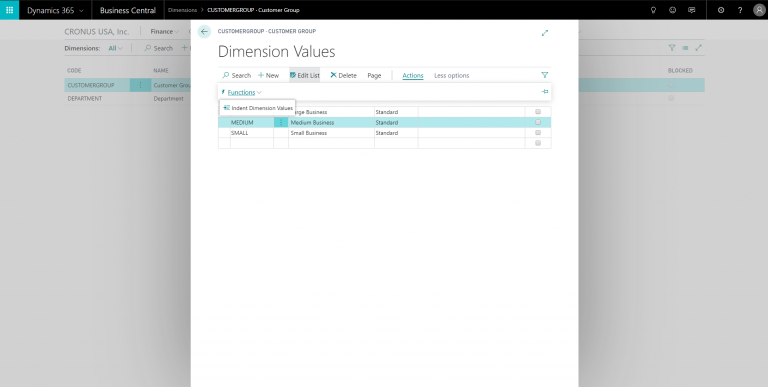Pin the Functions action bar
This screenshot has width=768, height=387.
point(545,92)
